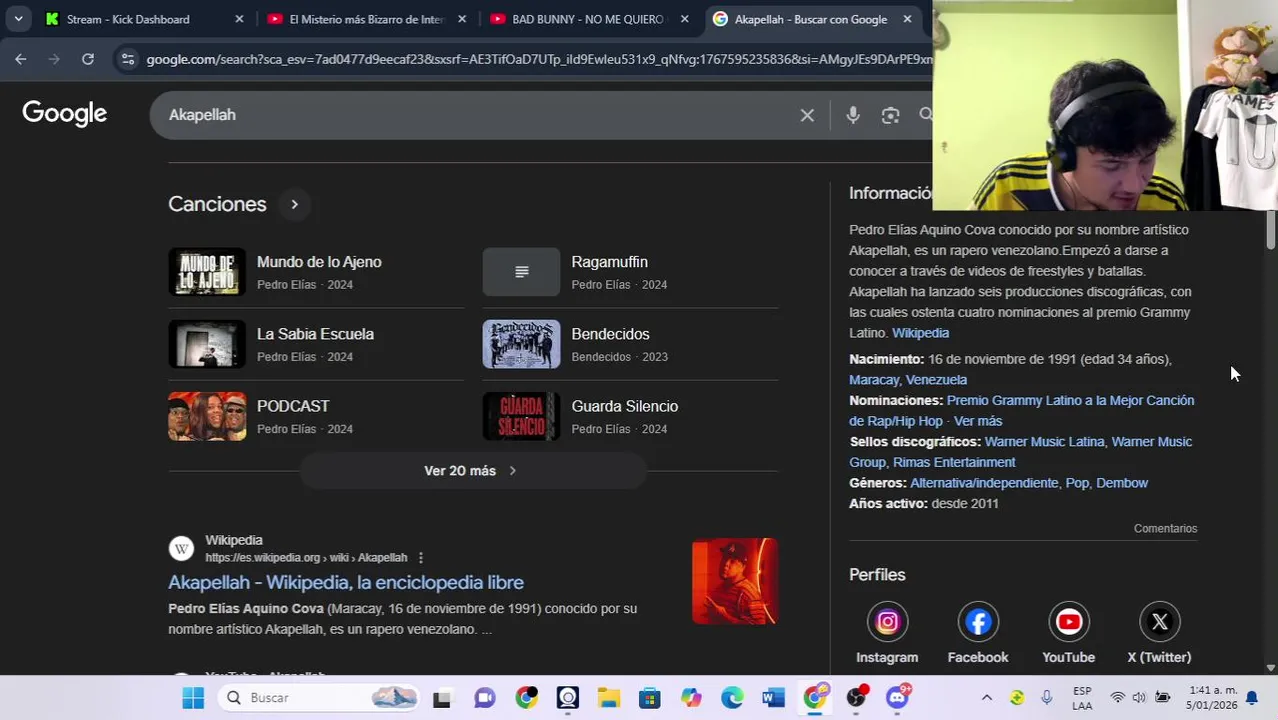Click Wikipedia favicon of first result
The width and height of the screenshot is (1278, 720).
click(181, 548)
